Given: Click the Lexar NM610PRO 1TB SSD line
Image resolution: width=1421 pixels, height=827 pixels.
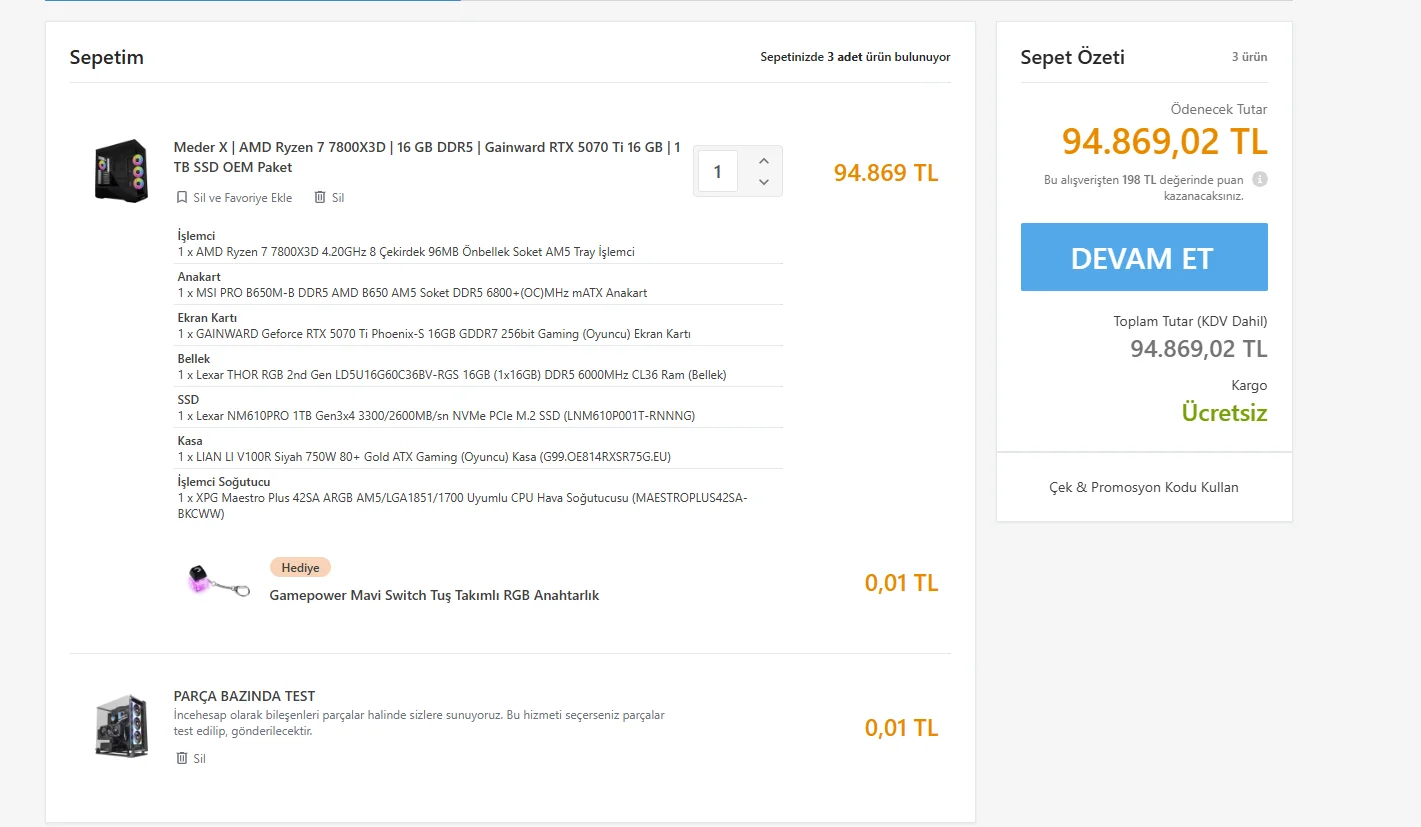Looking at the screenshot, I should 436,416.
